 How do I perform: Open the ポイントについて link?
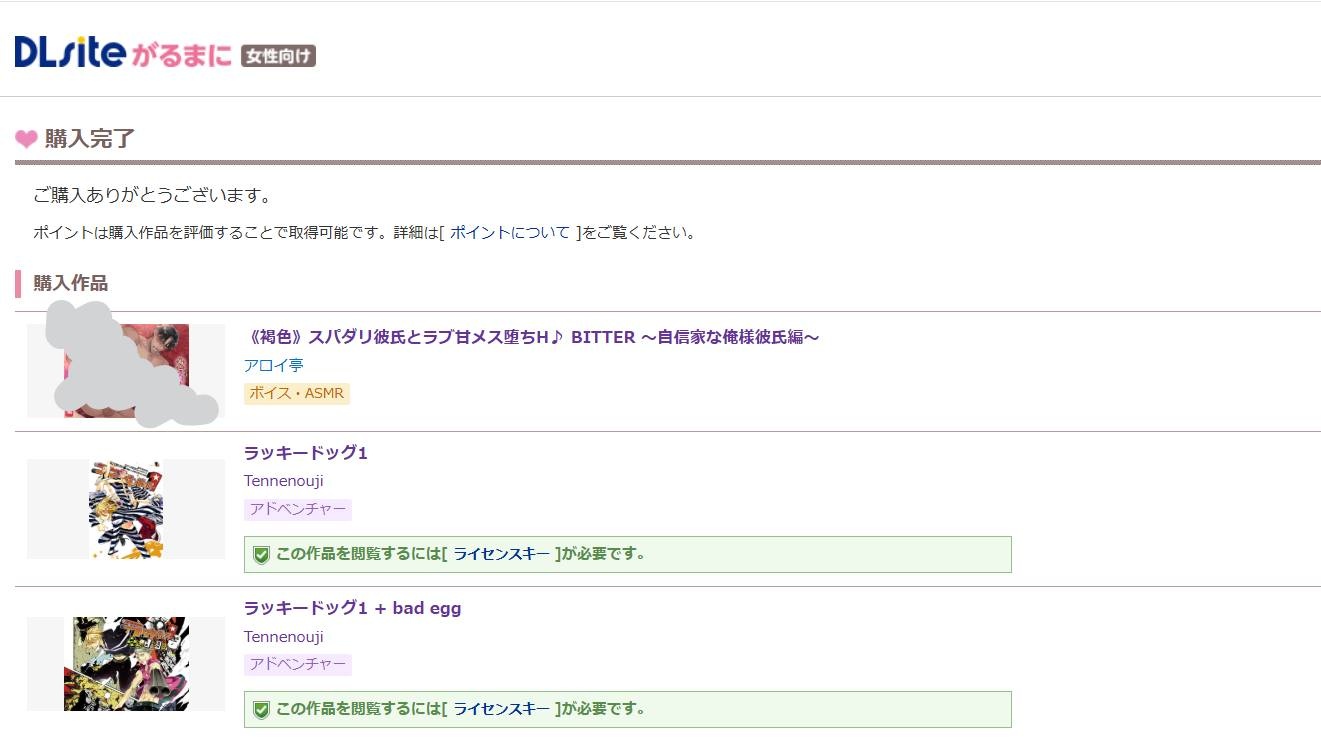point(509,233)
